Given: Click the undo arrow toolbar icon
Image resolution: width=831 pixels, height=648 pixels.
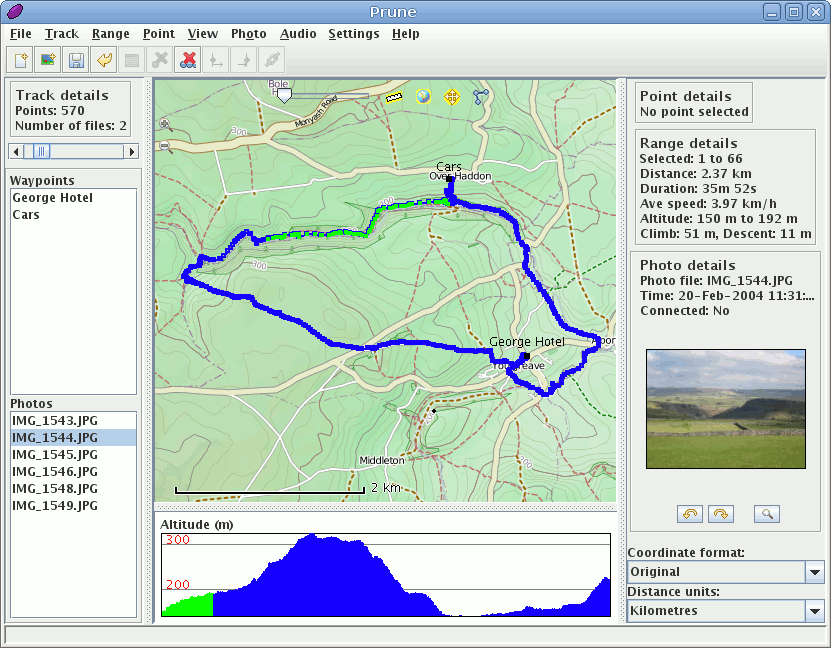Looking at the screenshot, I should (x=103, y=60).
